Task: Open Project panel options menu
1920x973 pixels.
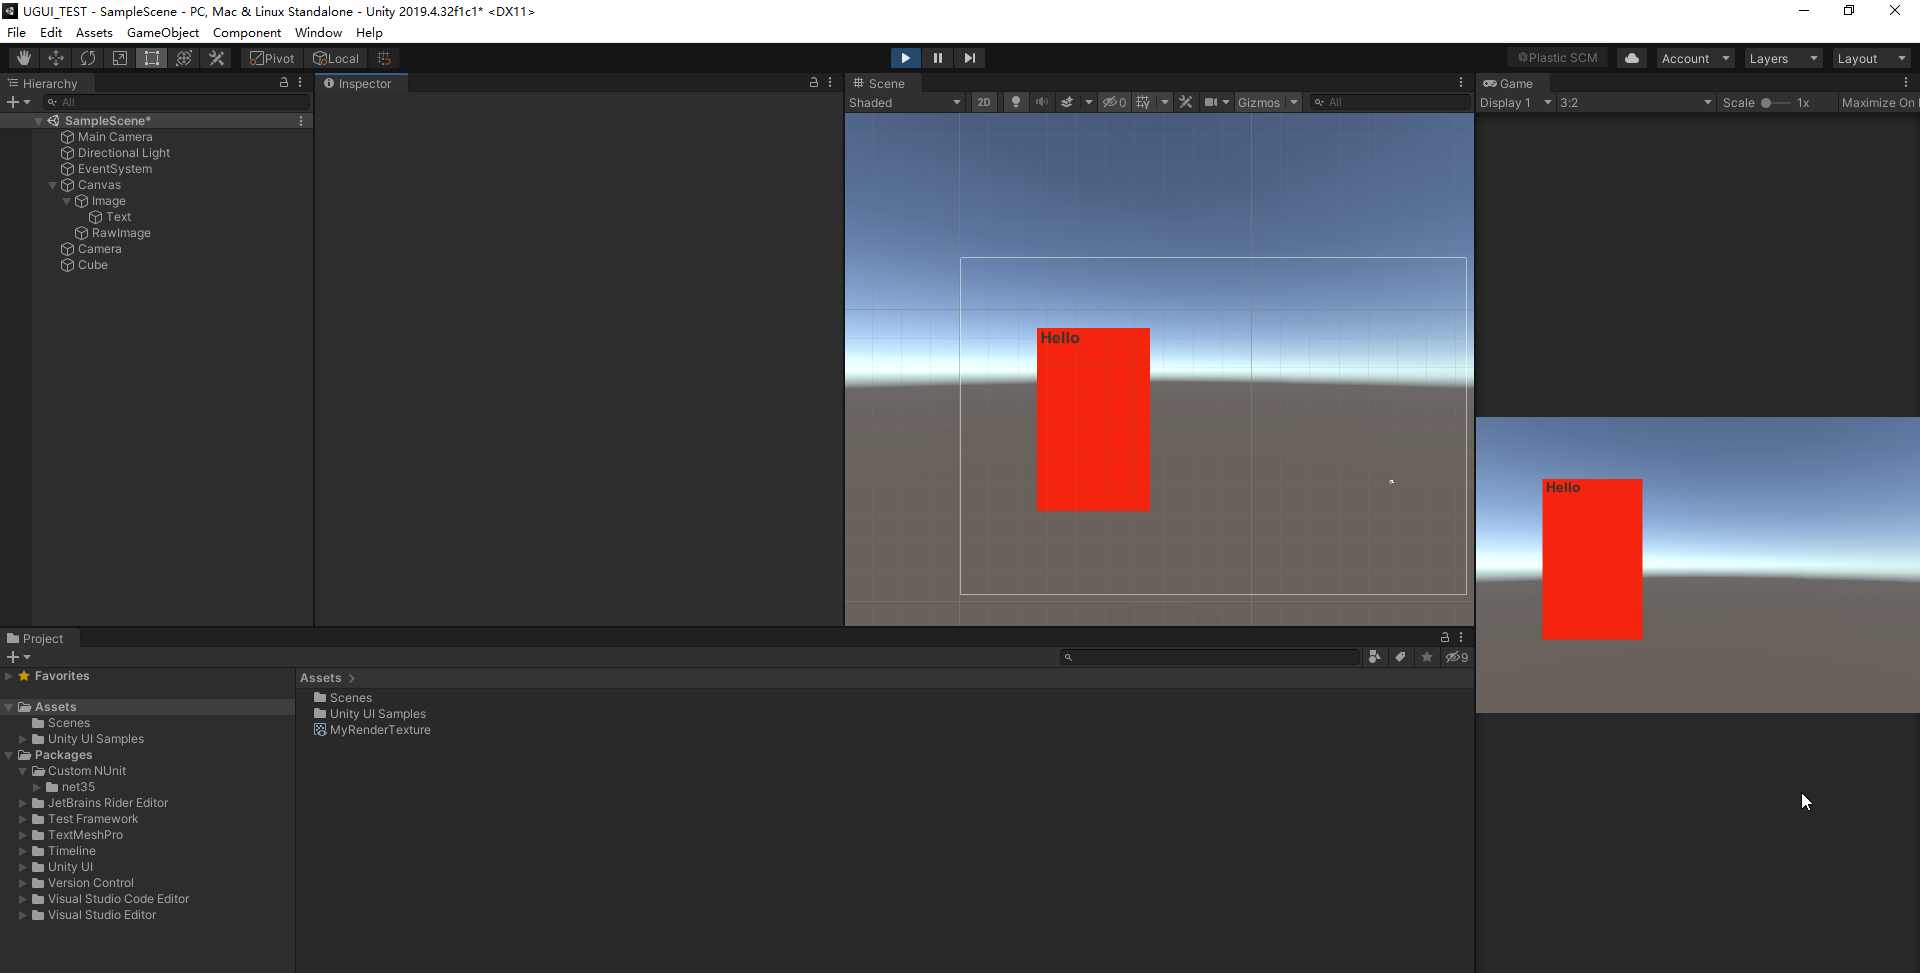Action: point(1461,637)
